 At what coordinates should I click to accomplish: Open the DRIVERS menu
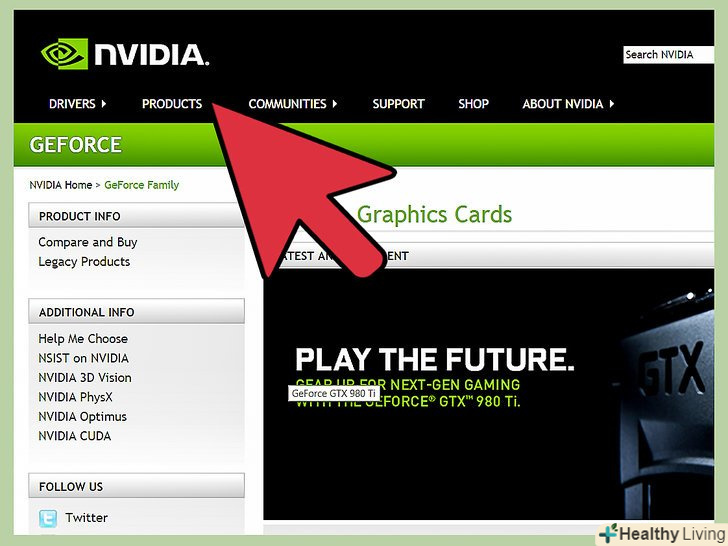click(x=72, y=104)
